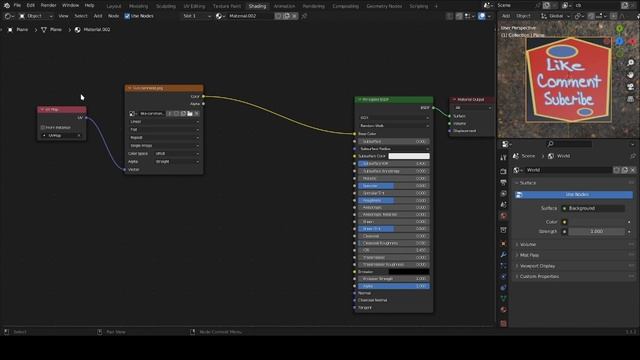Open the Edit menu
The width and height of the screenshot is (640, 360).
(31, 5)
